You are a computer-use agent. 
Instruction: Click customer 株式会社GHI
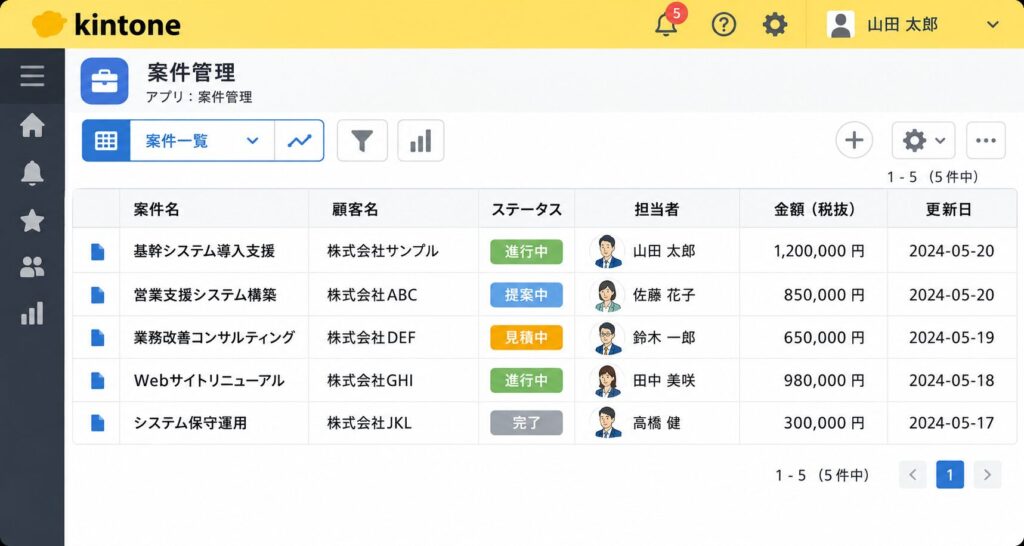click(370, 381)
